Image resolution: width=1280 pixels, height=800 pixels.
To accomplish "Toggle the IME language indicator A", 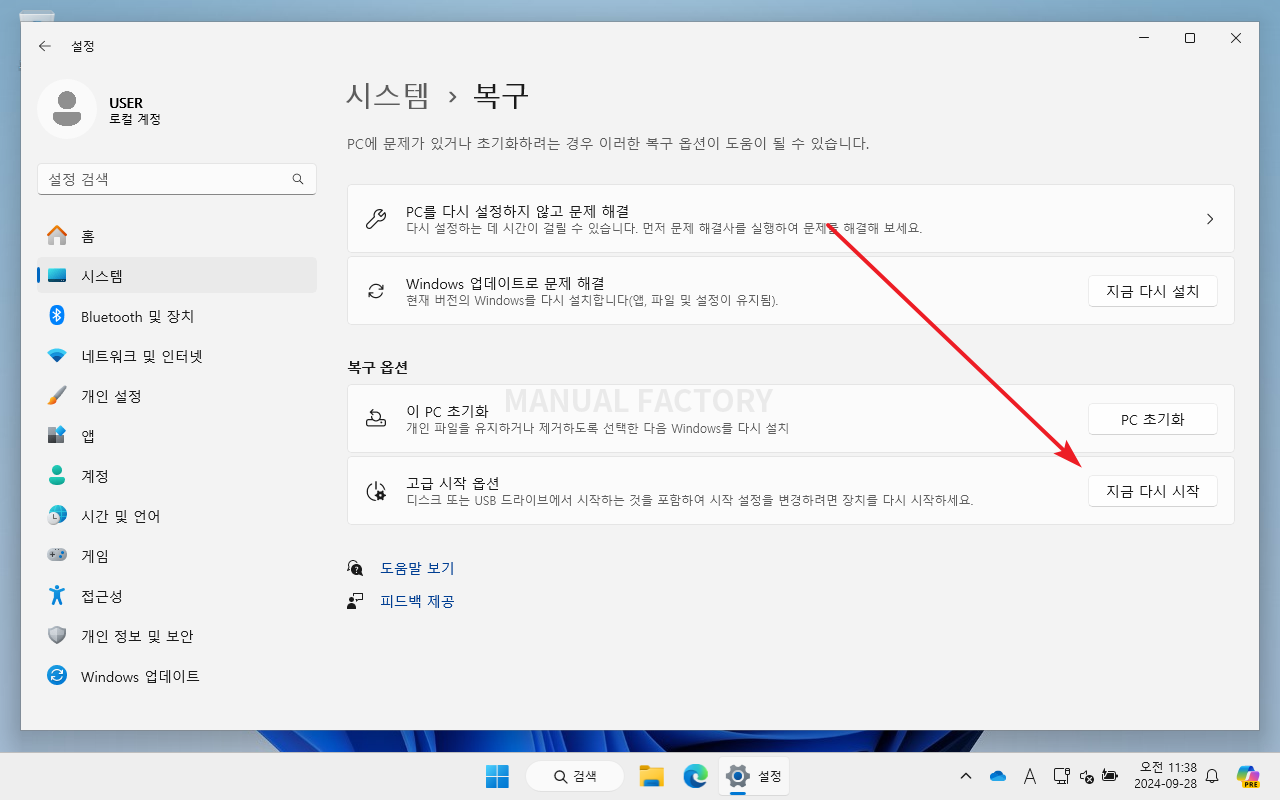I will pyautogui.click(x=1030, y=776).
